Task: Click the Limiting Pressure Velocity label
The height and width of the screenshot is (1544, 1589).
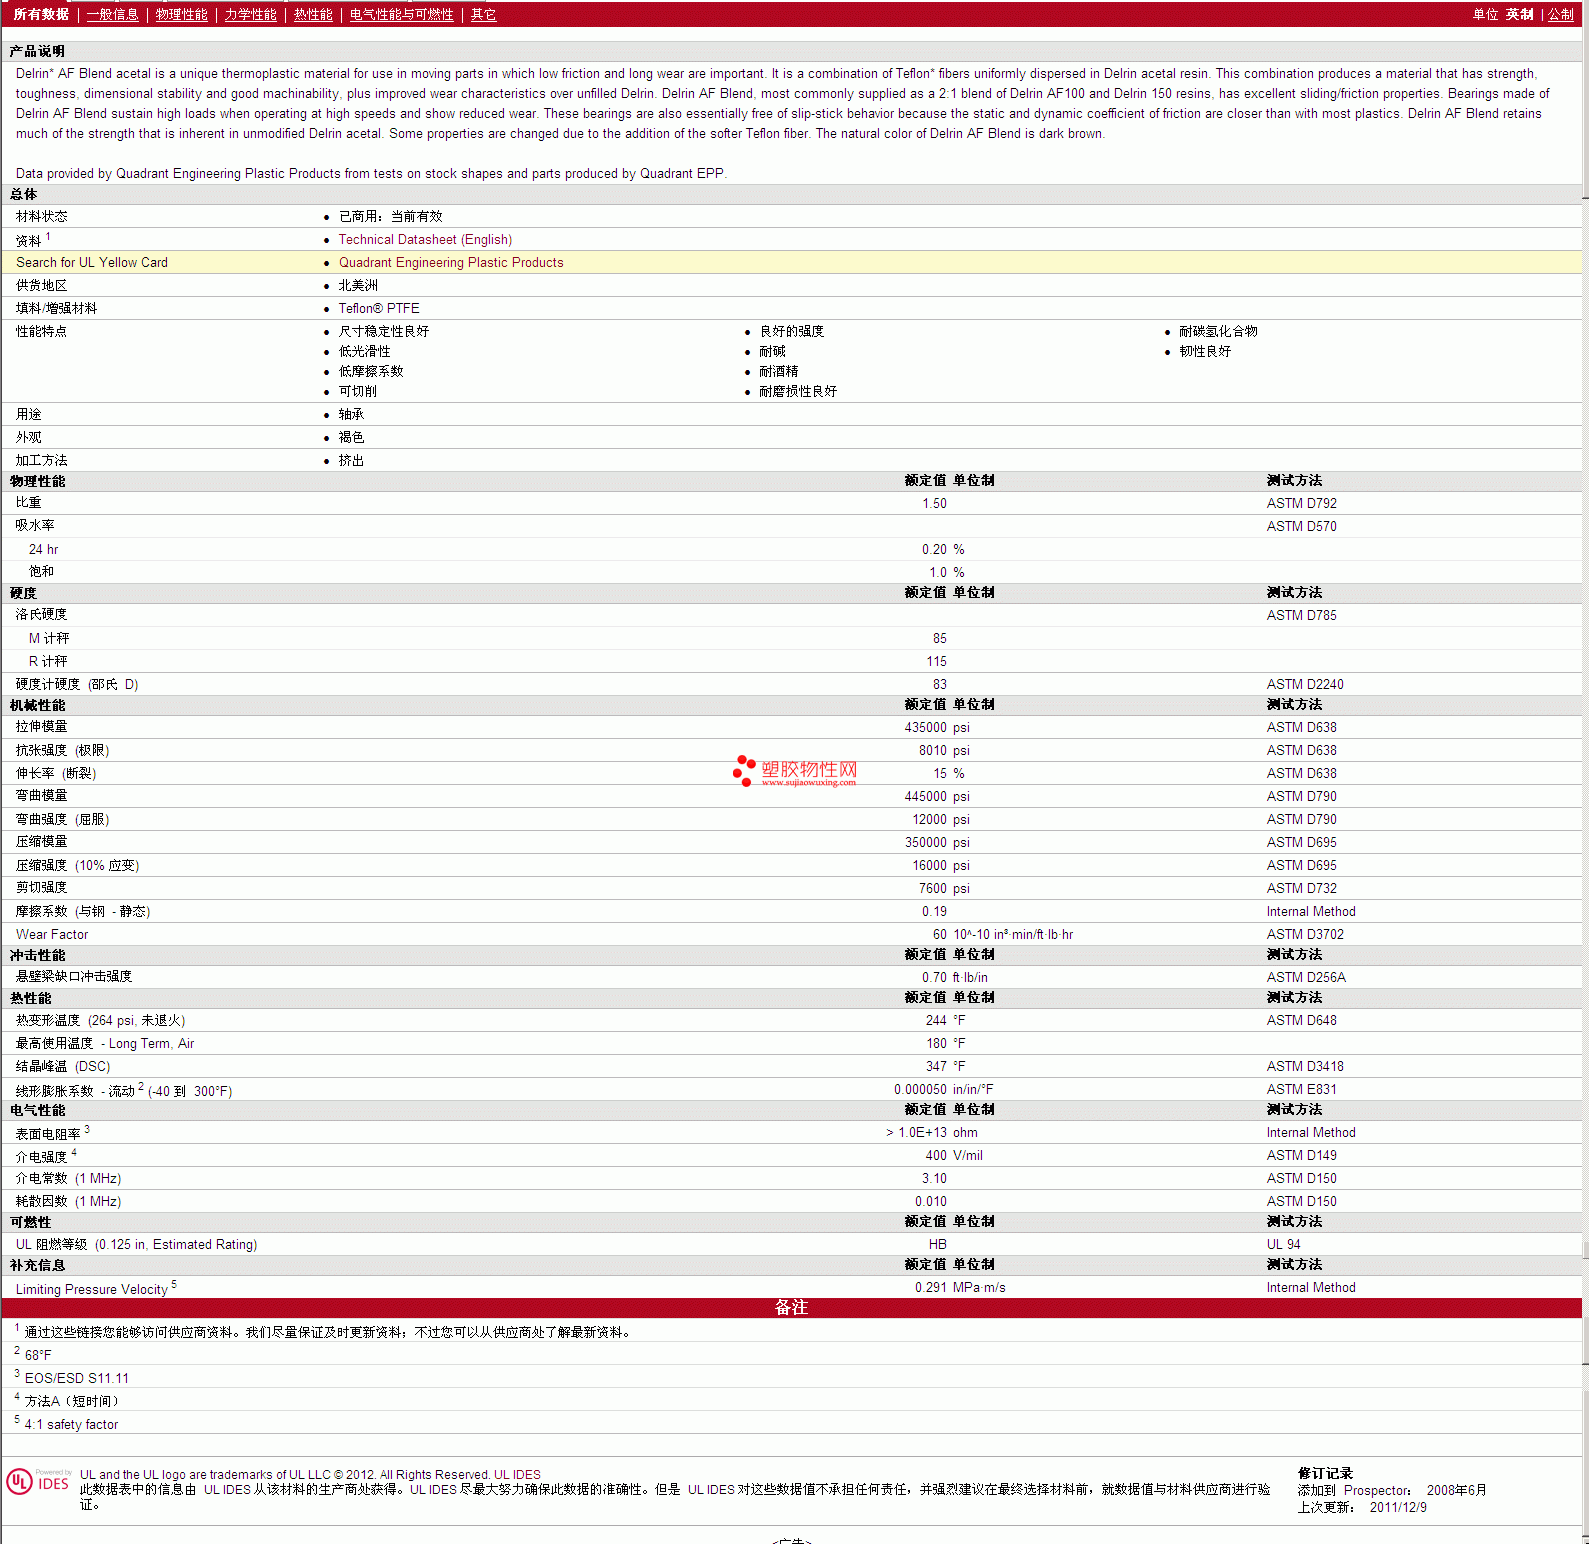Action: click(92, 1290)
